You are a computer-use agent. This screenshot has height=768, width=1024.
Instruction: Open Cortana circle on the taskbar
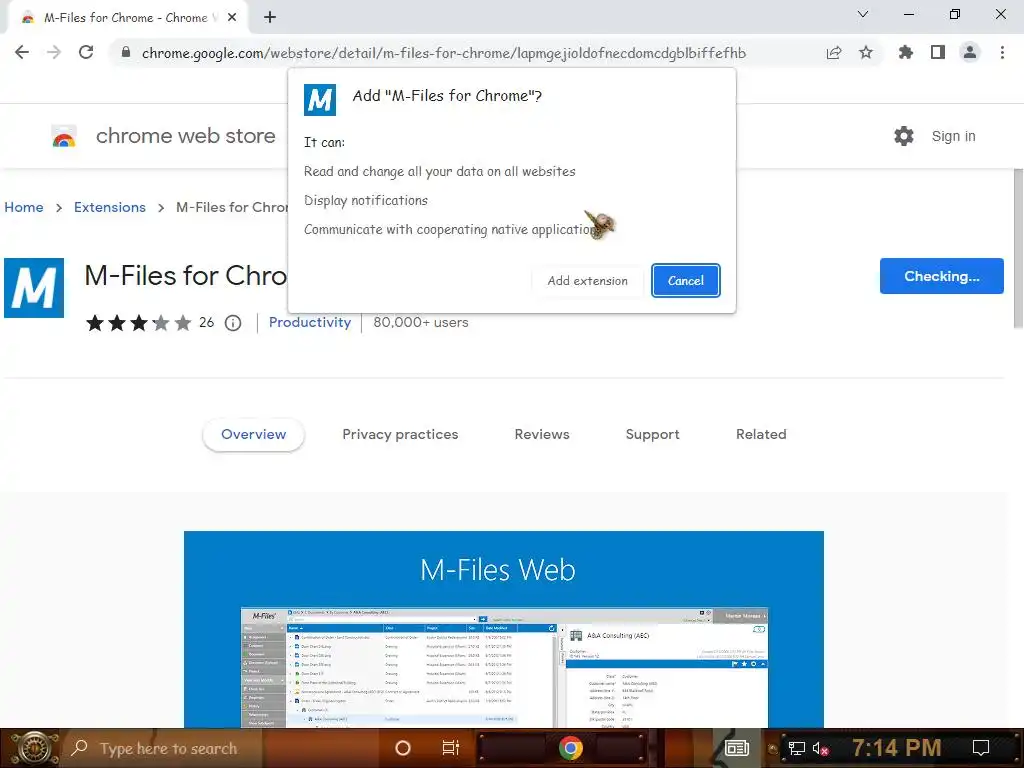[403, 748]
